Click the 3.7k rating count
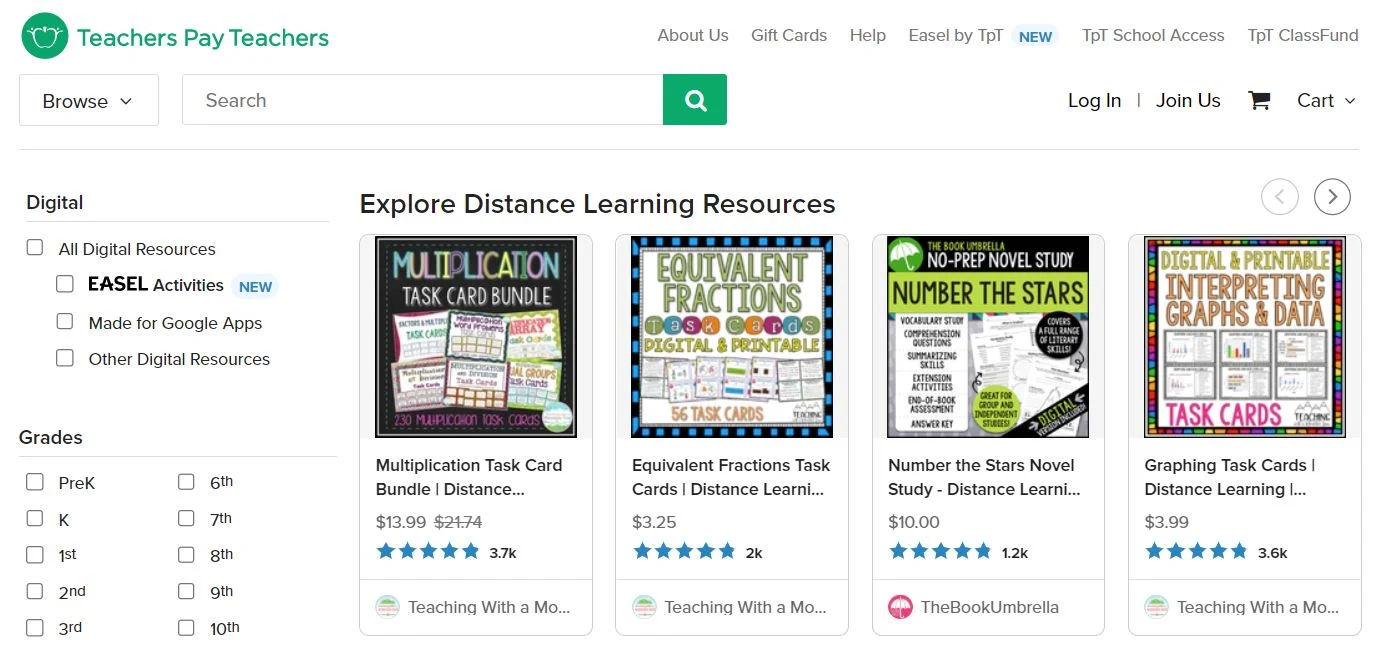The width and height of the screenshot is (1393, 651). tap(503, 553)
